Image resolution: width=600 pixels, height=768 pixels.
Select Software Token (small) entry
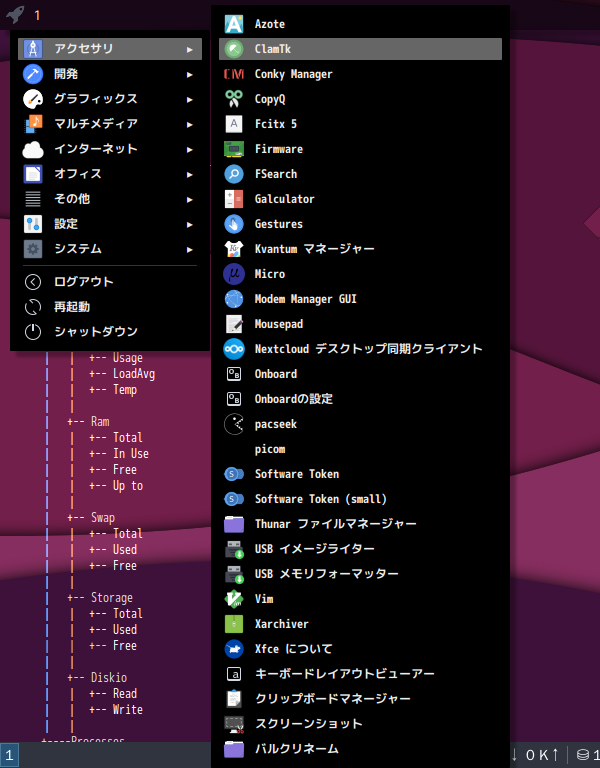360,499
